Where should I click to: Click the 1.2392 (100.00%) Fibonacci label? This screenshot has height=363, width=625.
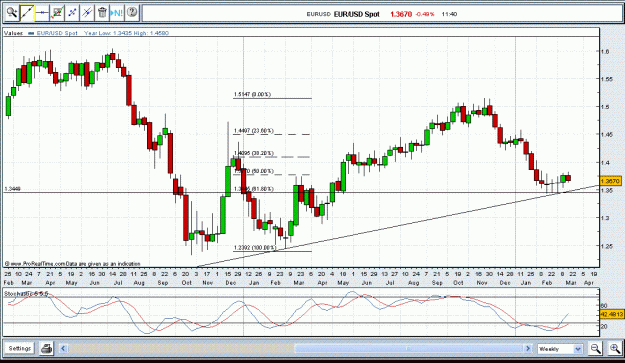pyautogui.click(x=255, y=247)
